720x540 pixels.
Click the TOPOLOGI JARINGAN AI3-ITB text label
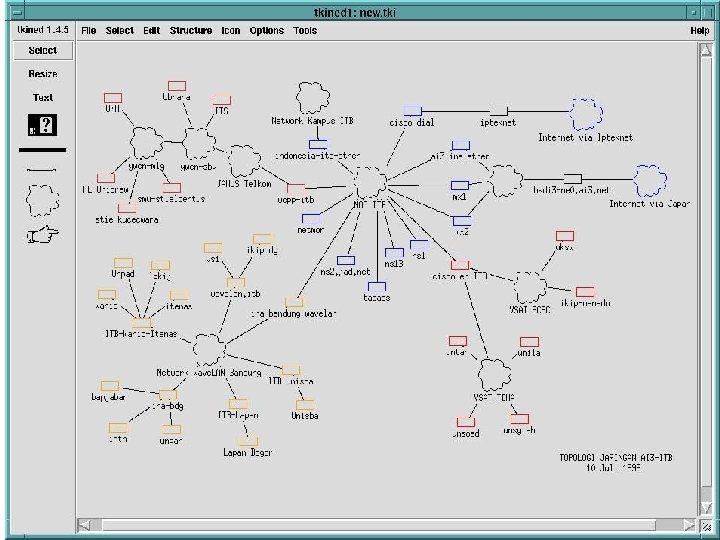615,458
